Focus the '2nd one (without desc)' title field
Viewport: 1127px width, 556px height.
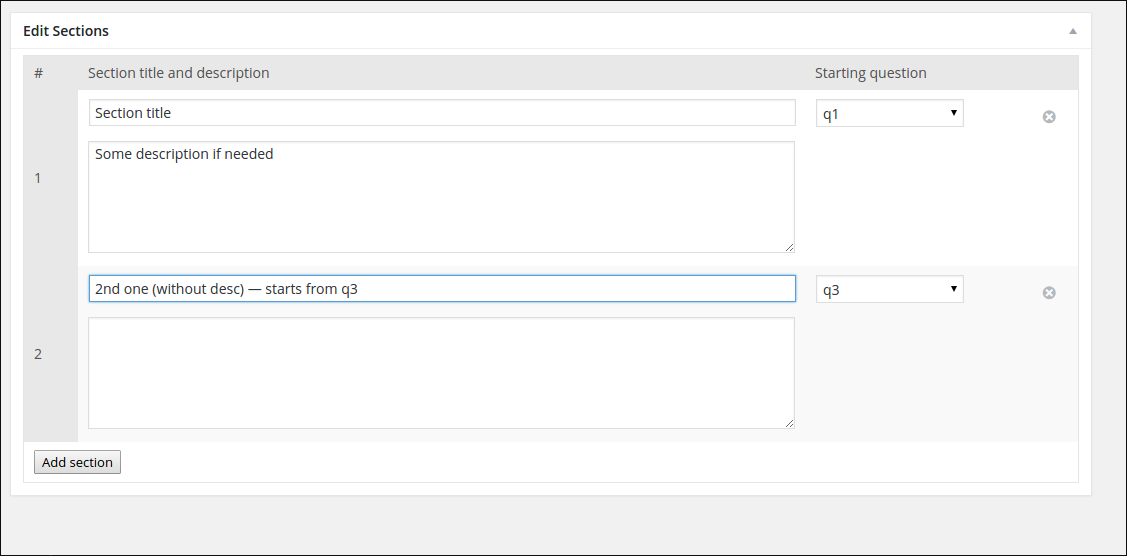(x=441, y=289)
